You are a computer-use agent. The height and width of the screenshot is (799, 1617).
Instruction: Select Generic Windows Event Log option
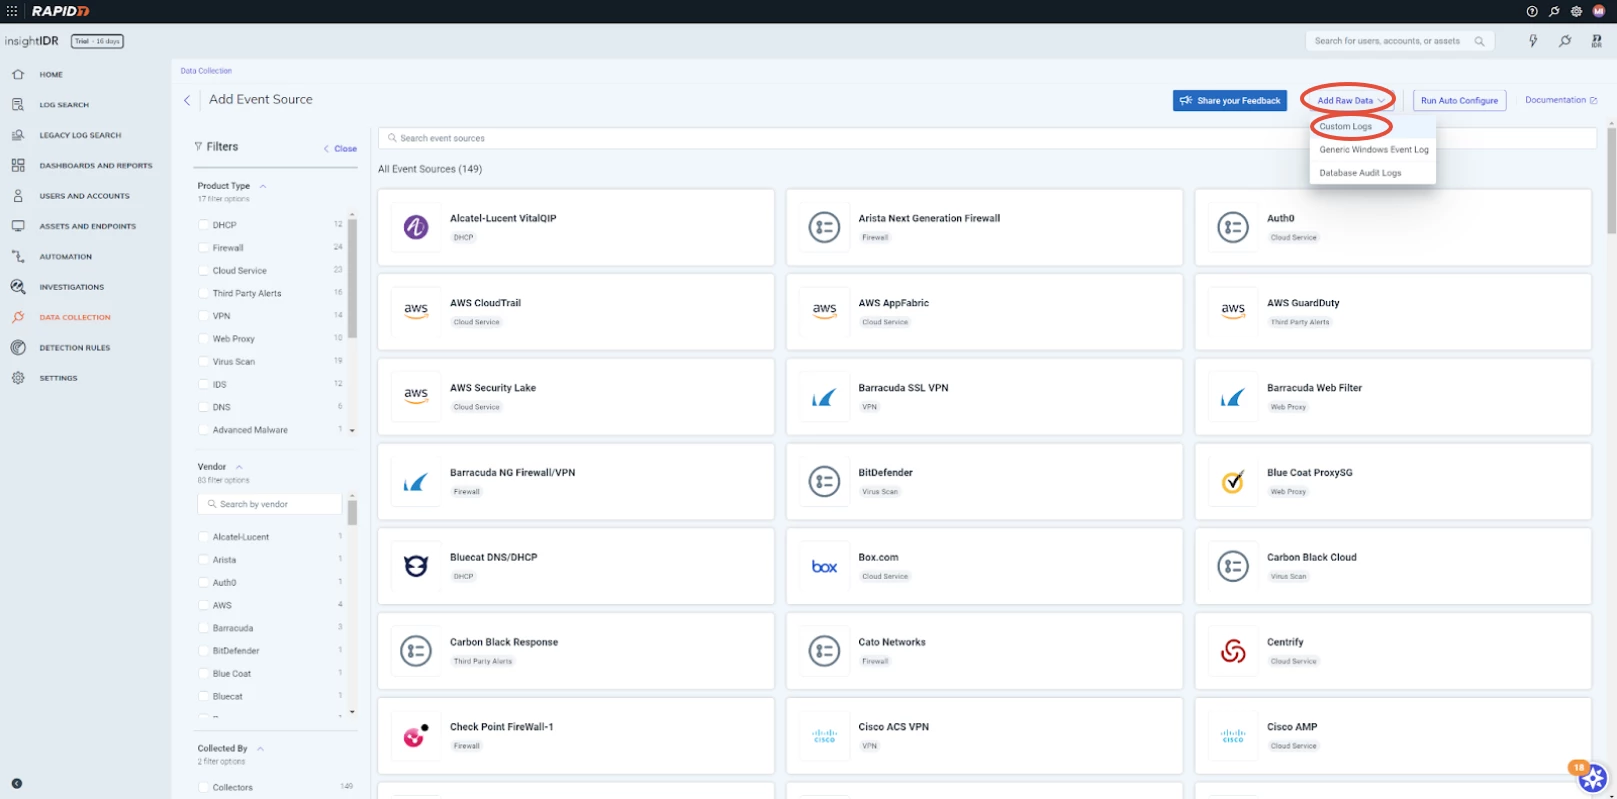point(1373,150)
